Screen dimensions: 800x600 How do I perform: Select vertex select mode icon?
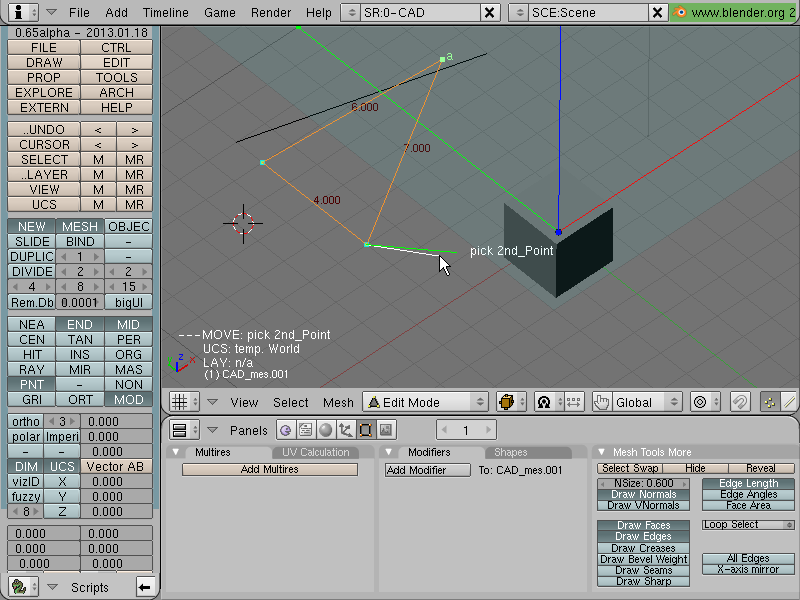769,402
